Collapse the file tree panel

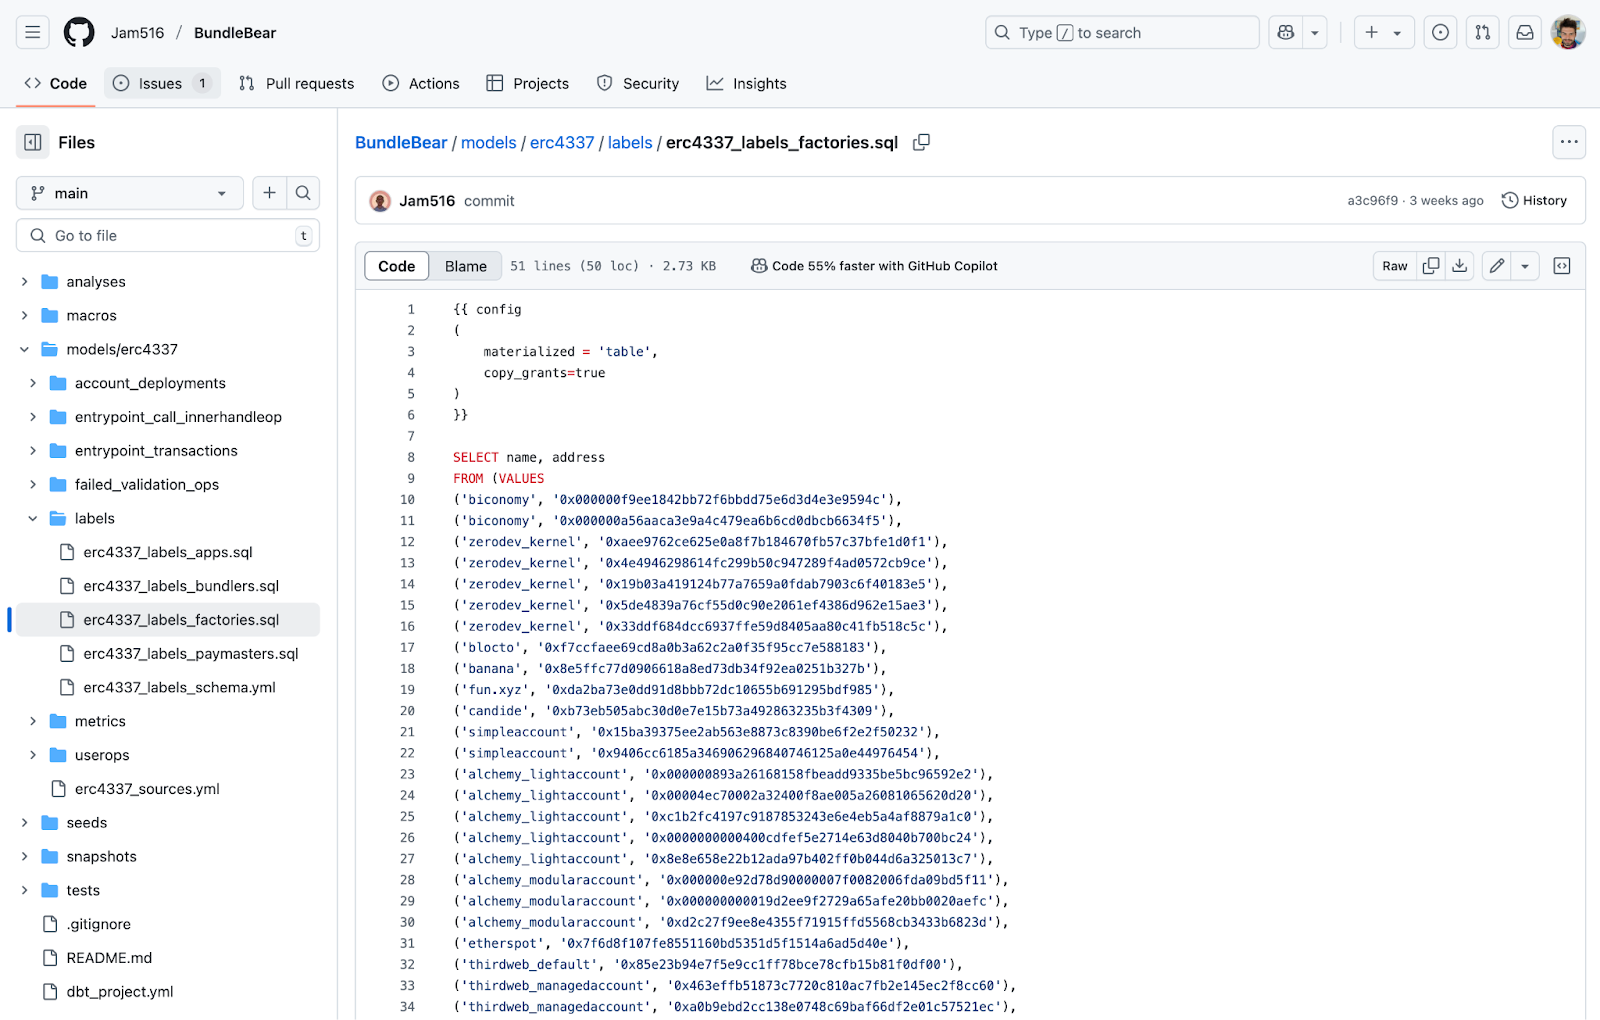click(32, 142)
